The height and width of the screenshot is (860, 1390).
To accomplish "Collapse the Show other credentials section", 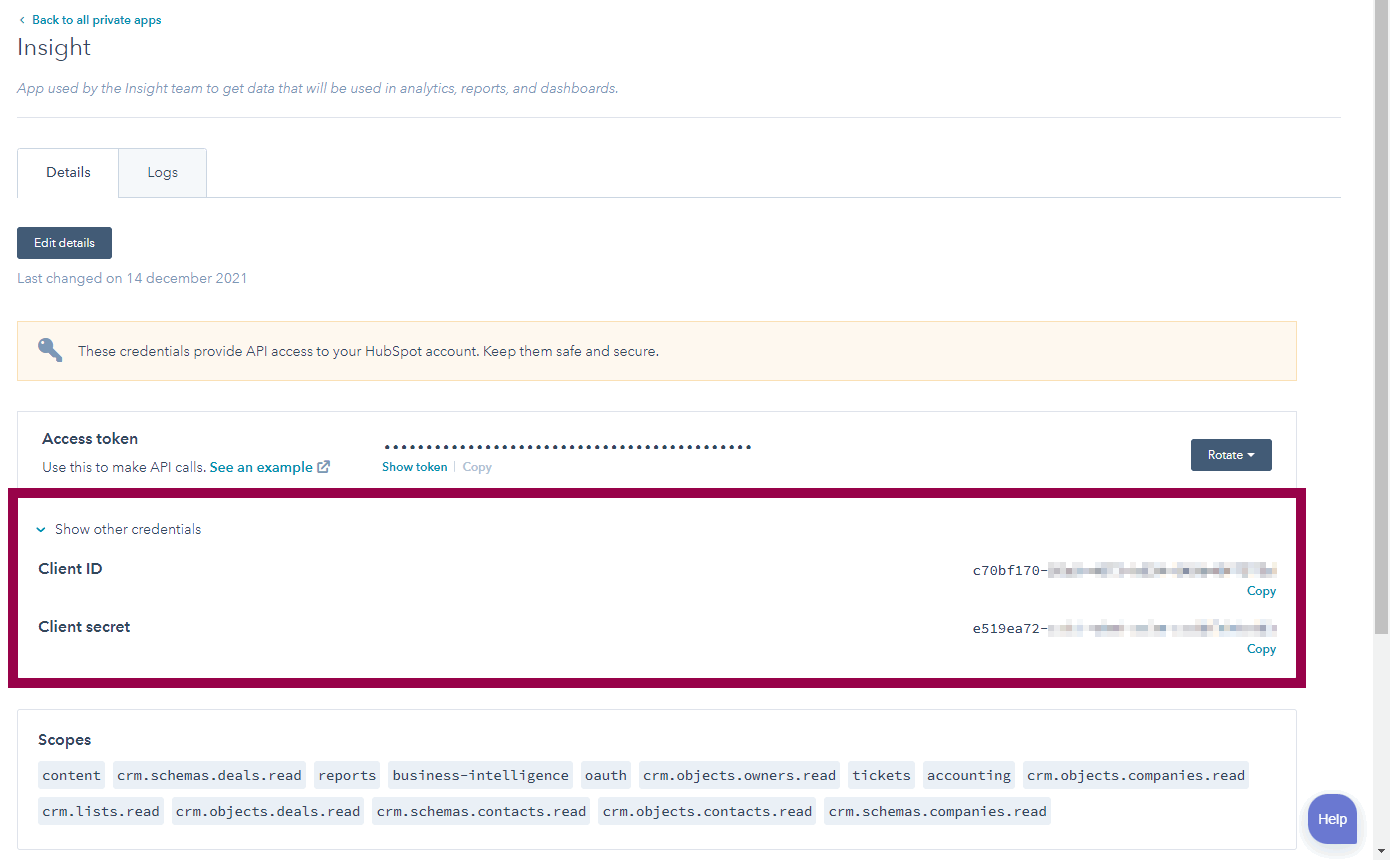I will tap(118, 529).
